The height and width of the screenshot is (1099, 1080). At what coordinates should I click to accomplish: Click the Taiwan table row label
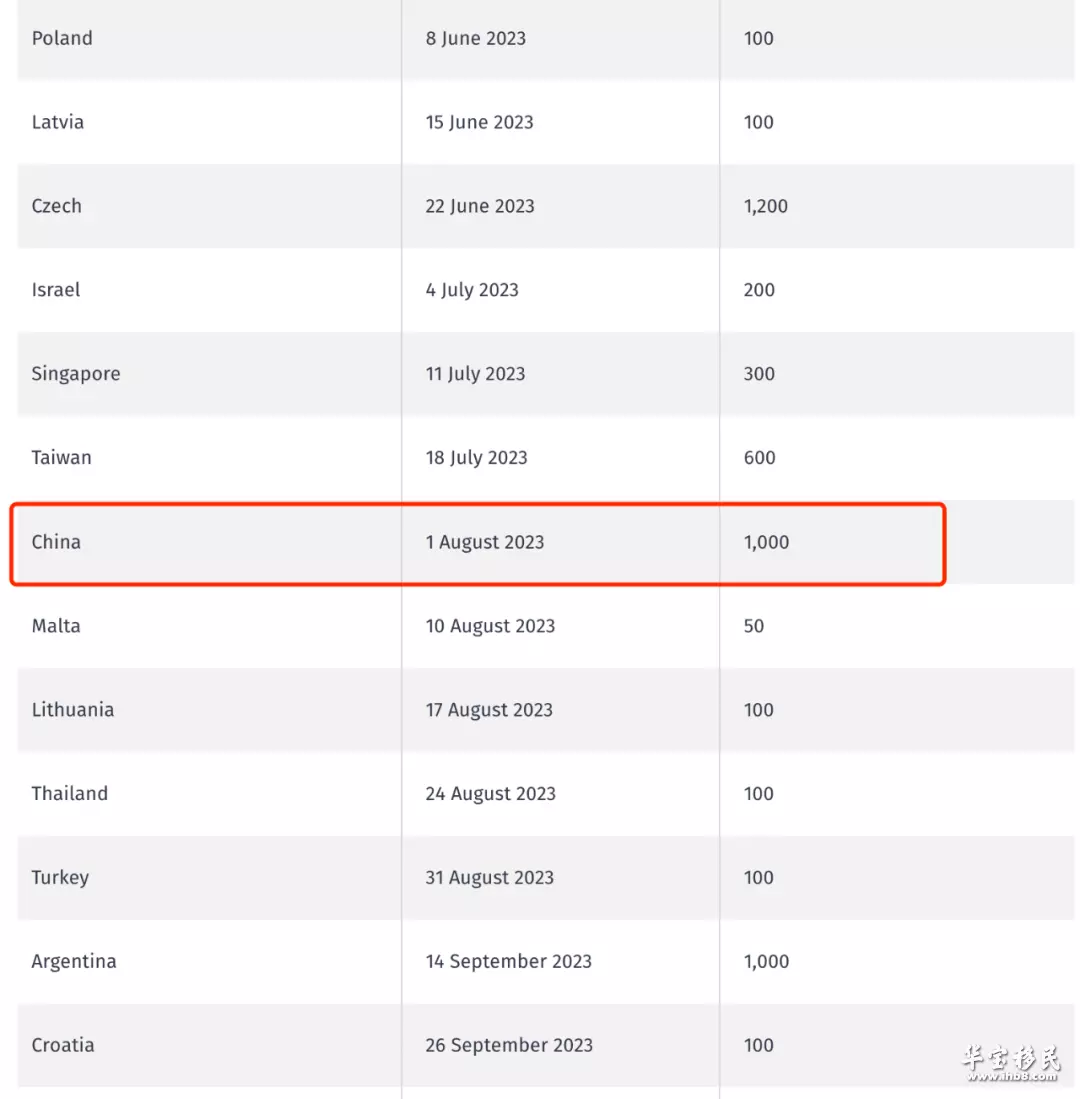tap(62, 458)
